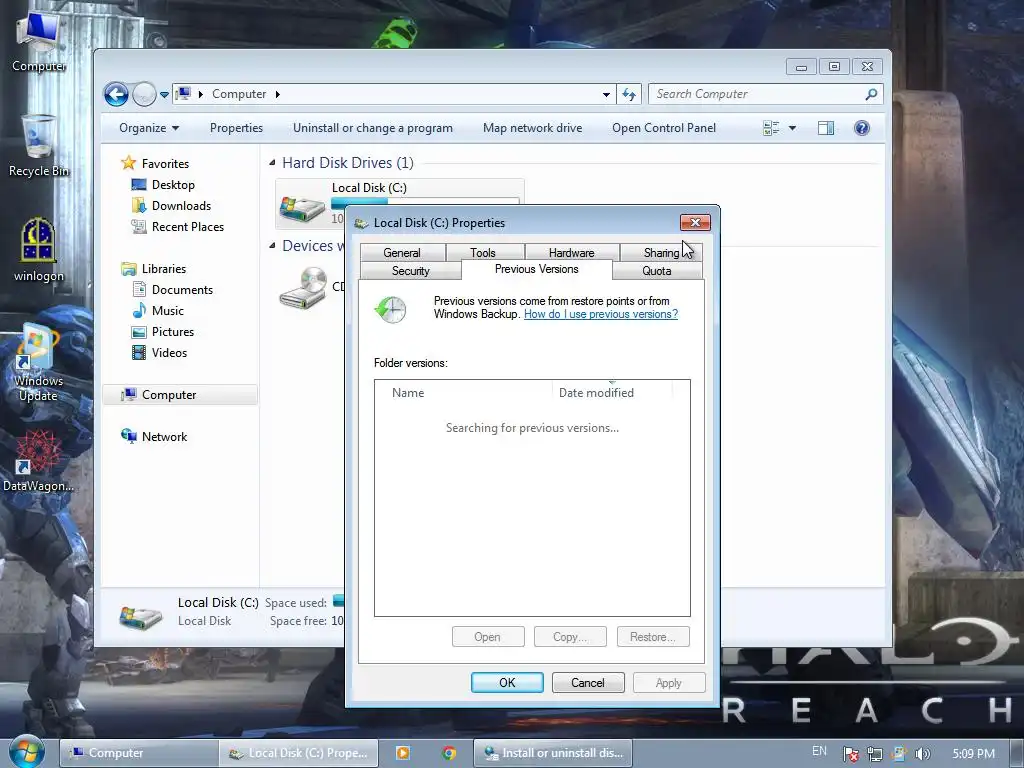The image size is (1024, 768).
Task: Select Favorites in navigation pane
Action: tap(155, 163)
